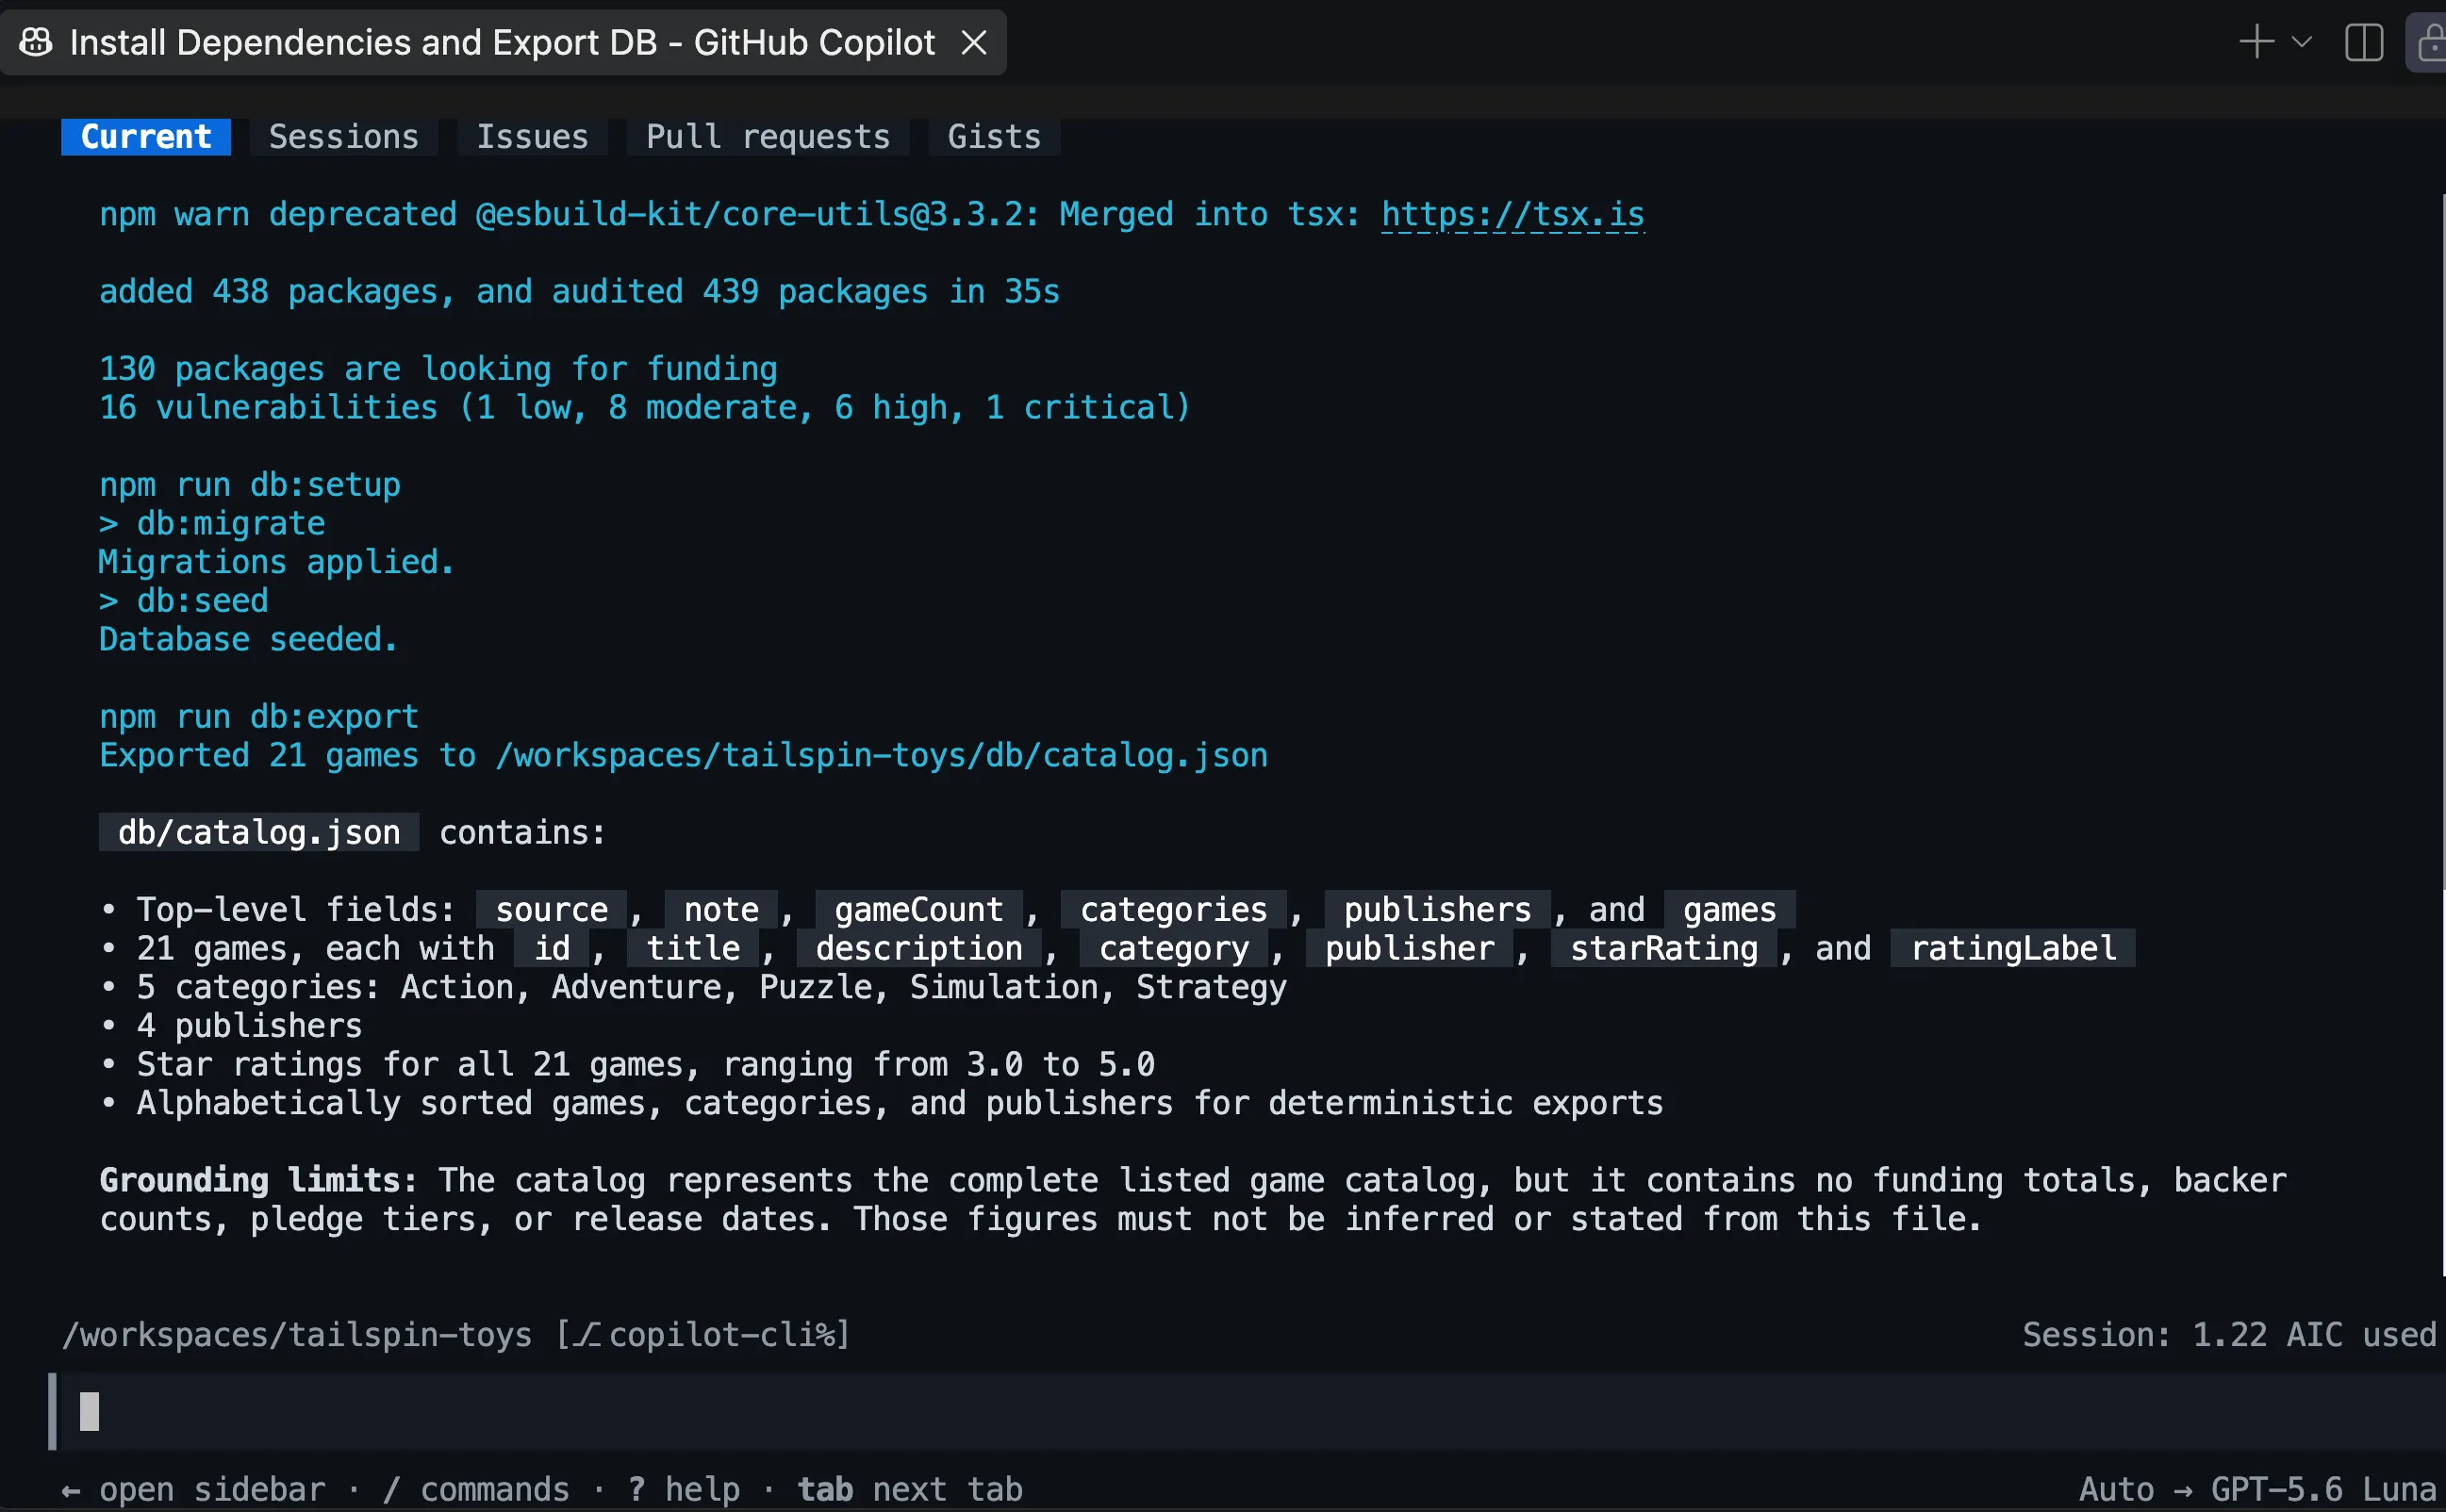Click the 'ratingLabel' field chip
Screen dimensions: 2446x1512
2013,948
